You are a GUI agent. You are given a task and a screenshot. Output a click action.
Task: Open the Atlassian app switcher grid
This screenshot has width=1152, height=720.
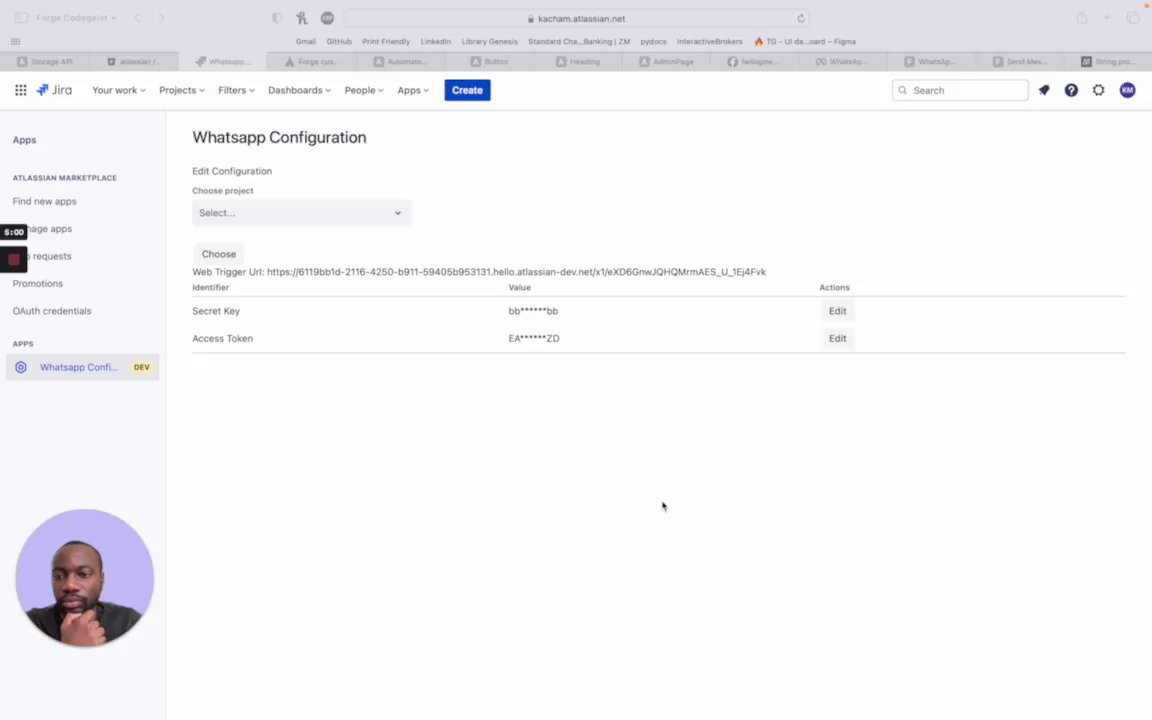(21, 90)
